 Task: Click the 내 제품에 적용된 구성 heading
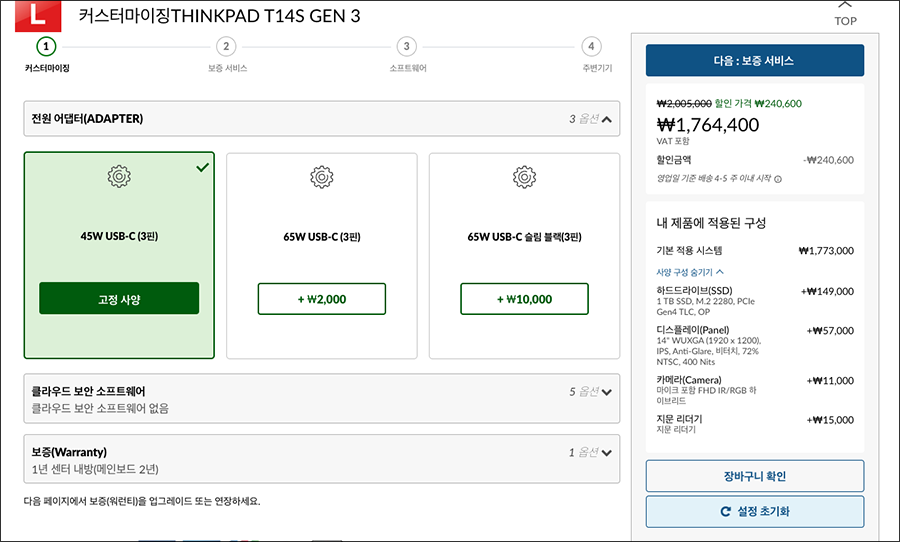(x=711, y=223)
